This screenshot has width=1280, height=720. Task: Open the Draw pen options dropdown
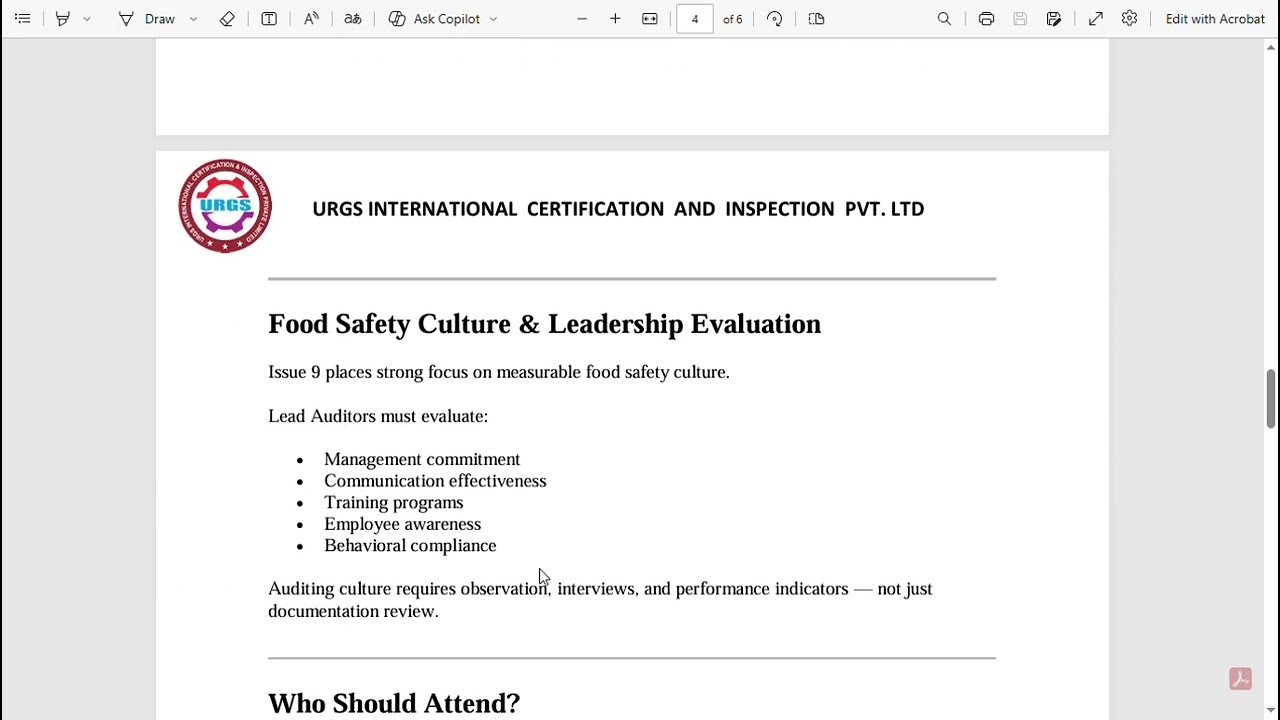pos(194,19)
